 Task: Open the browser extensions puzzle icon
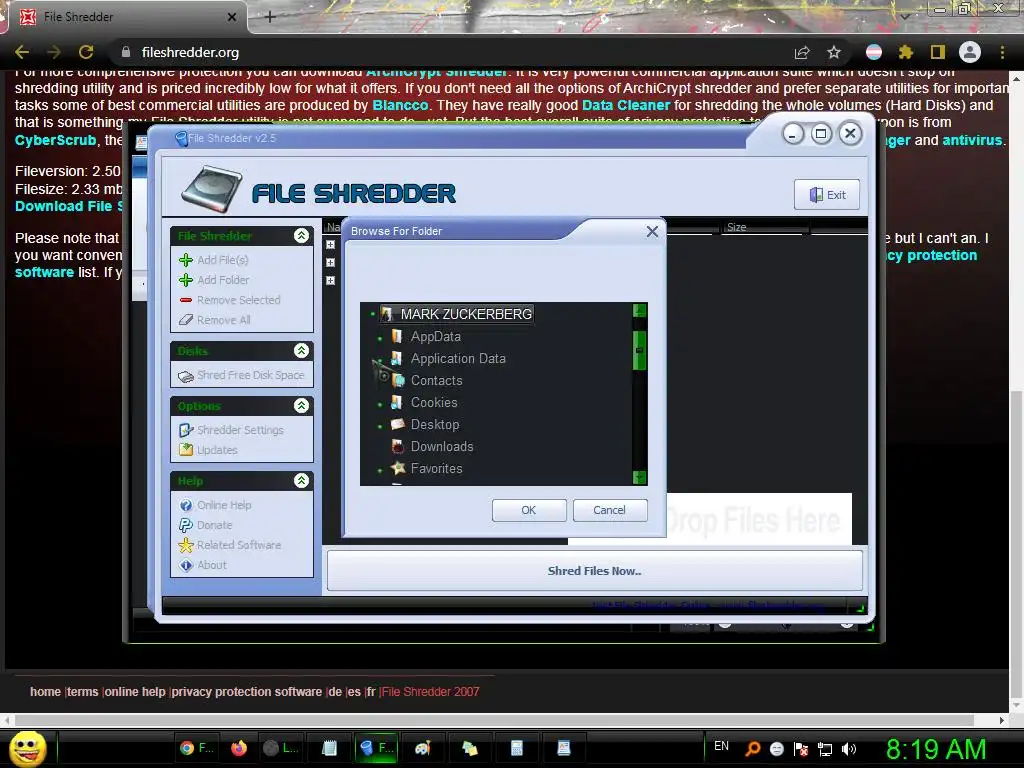(x=905, y=52)
